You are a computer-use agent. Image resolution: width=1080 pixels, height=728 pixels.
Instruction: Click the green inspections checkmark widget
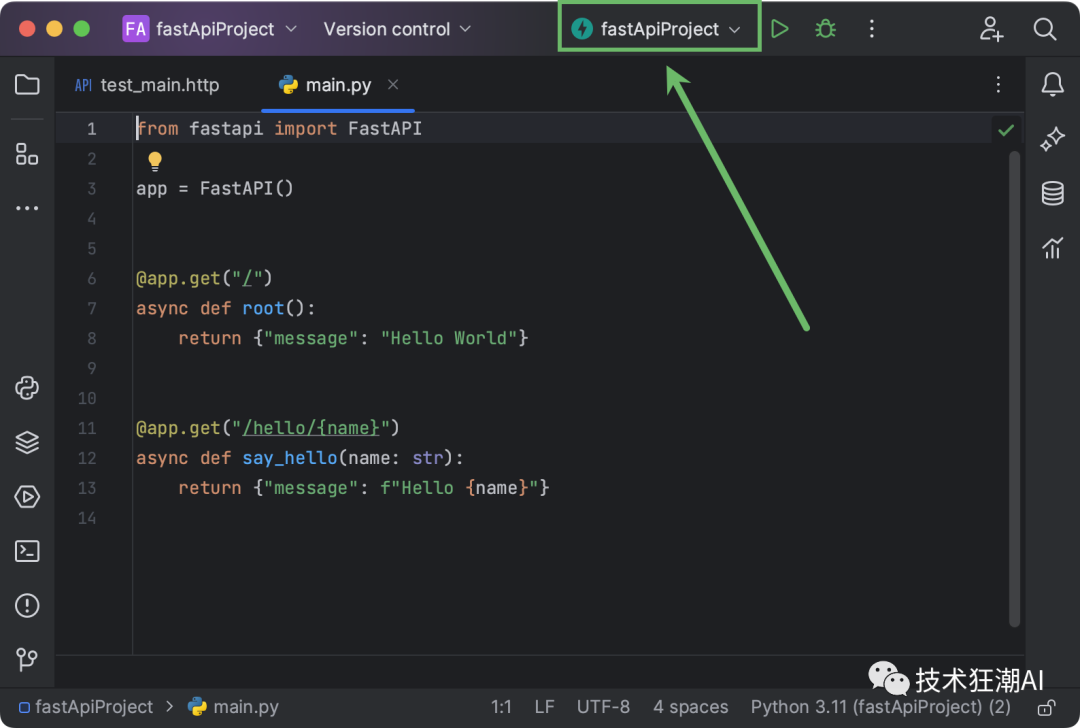pos(1006,129)
